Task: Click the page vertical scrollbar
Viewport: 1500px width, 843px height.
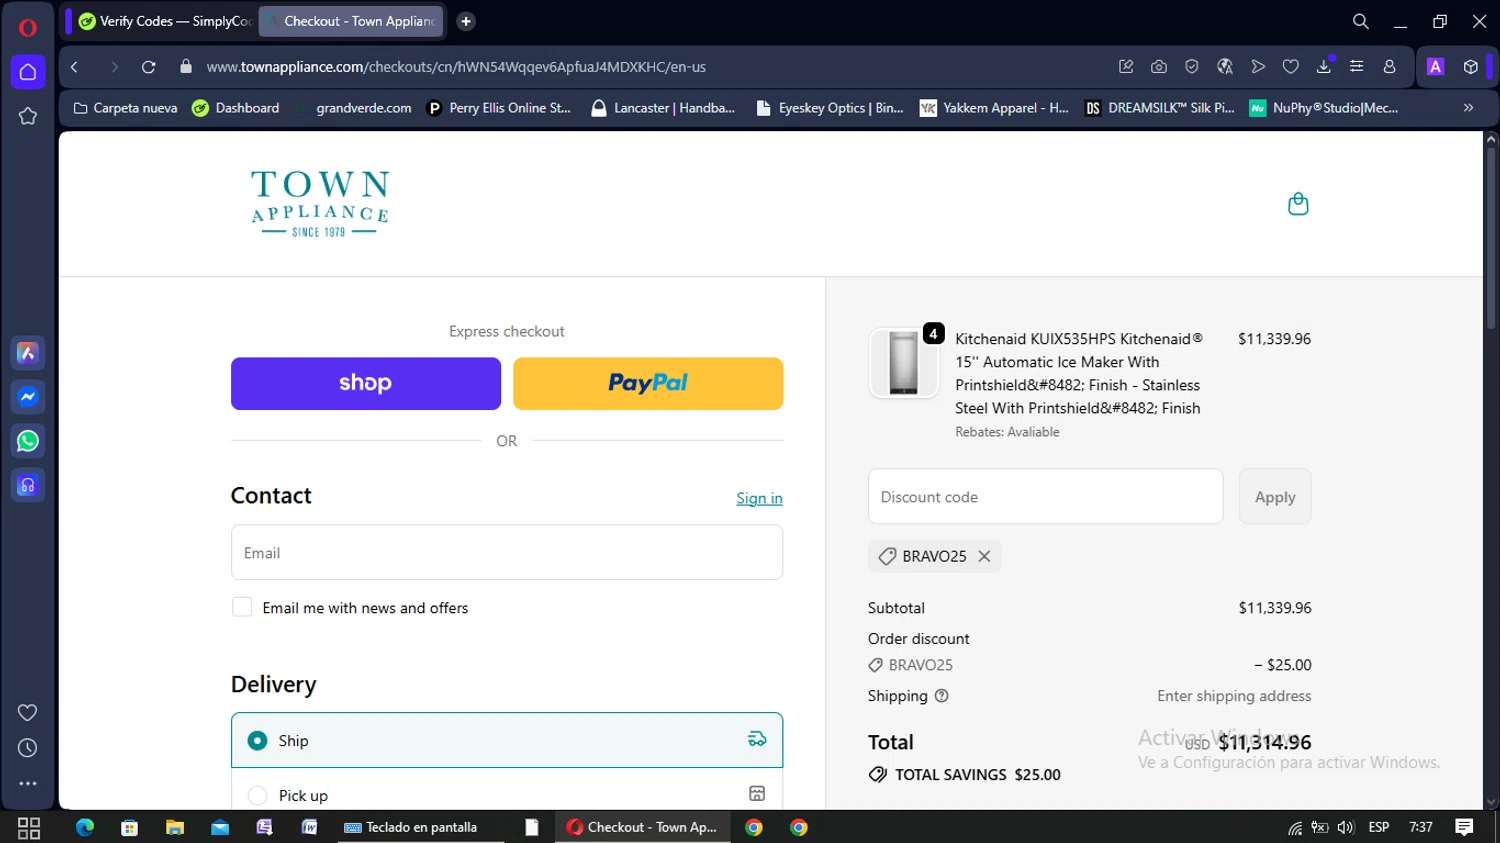Action: [x=1491, y=240]
